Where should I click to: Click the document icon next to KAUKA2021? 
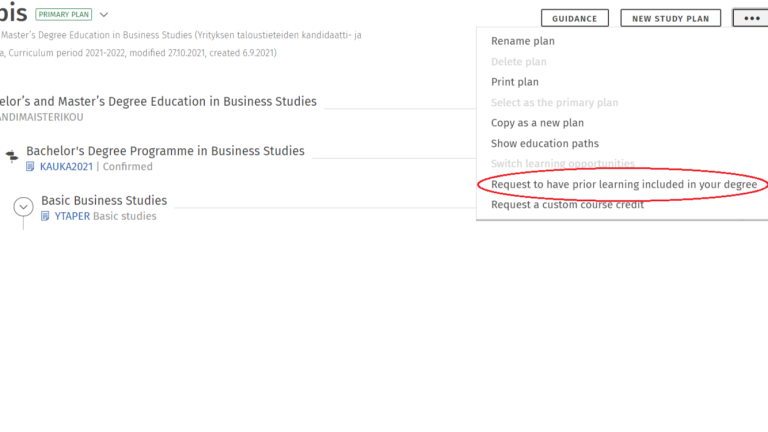(x=31, y=167)
